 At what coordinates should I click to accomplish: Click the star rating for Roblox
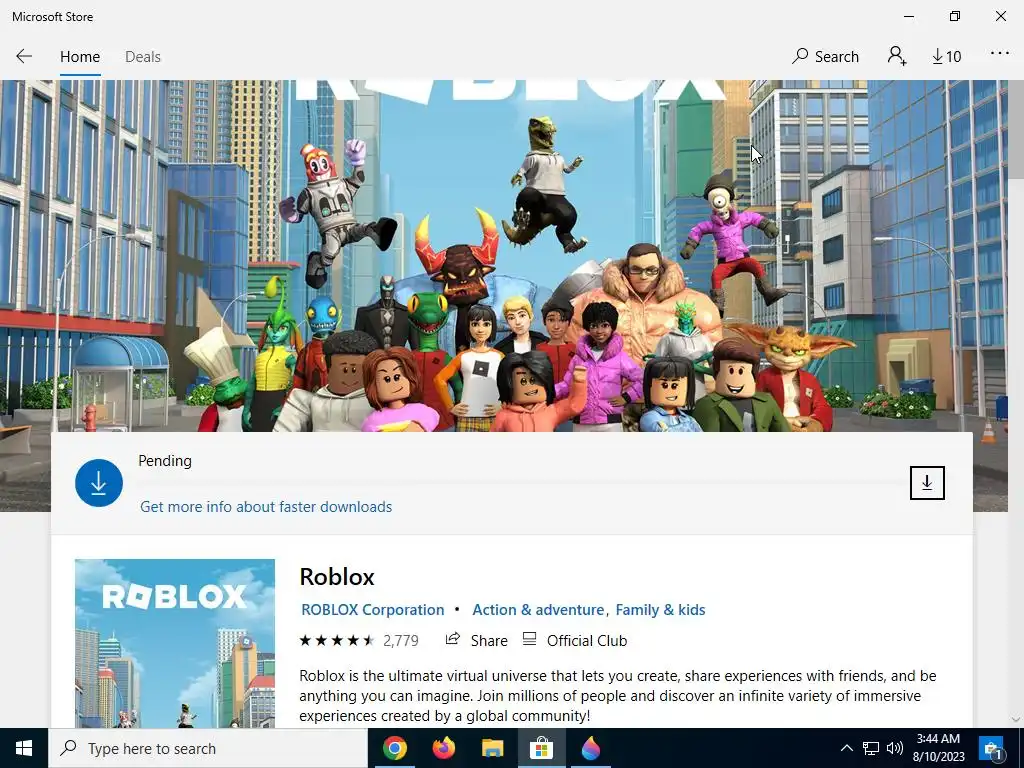336,641
